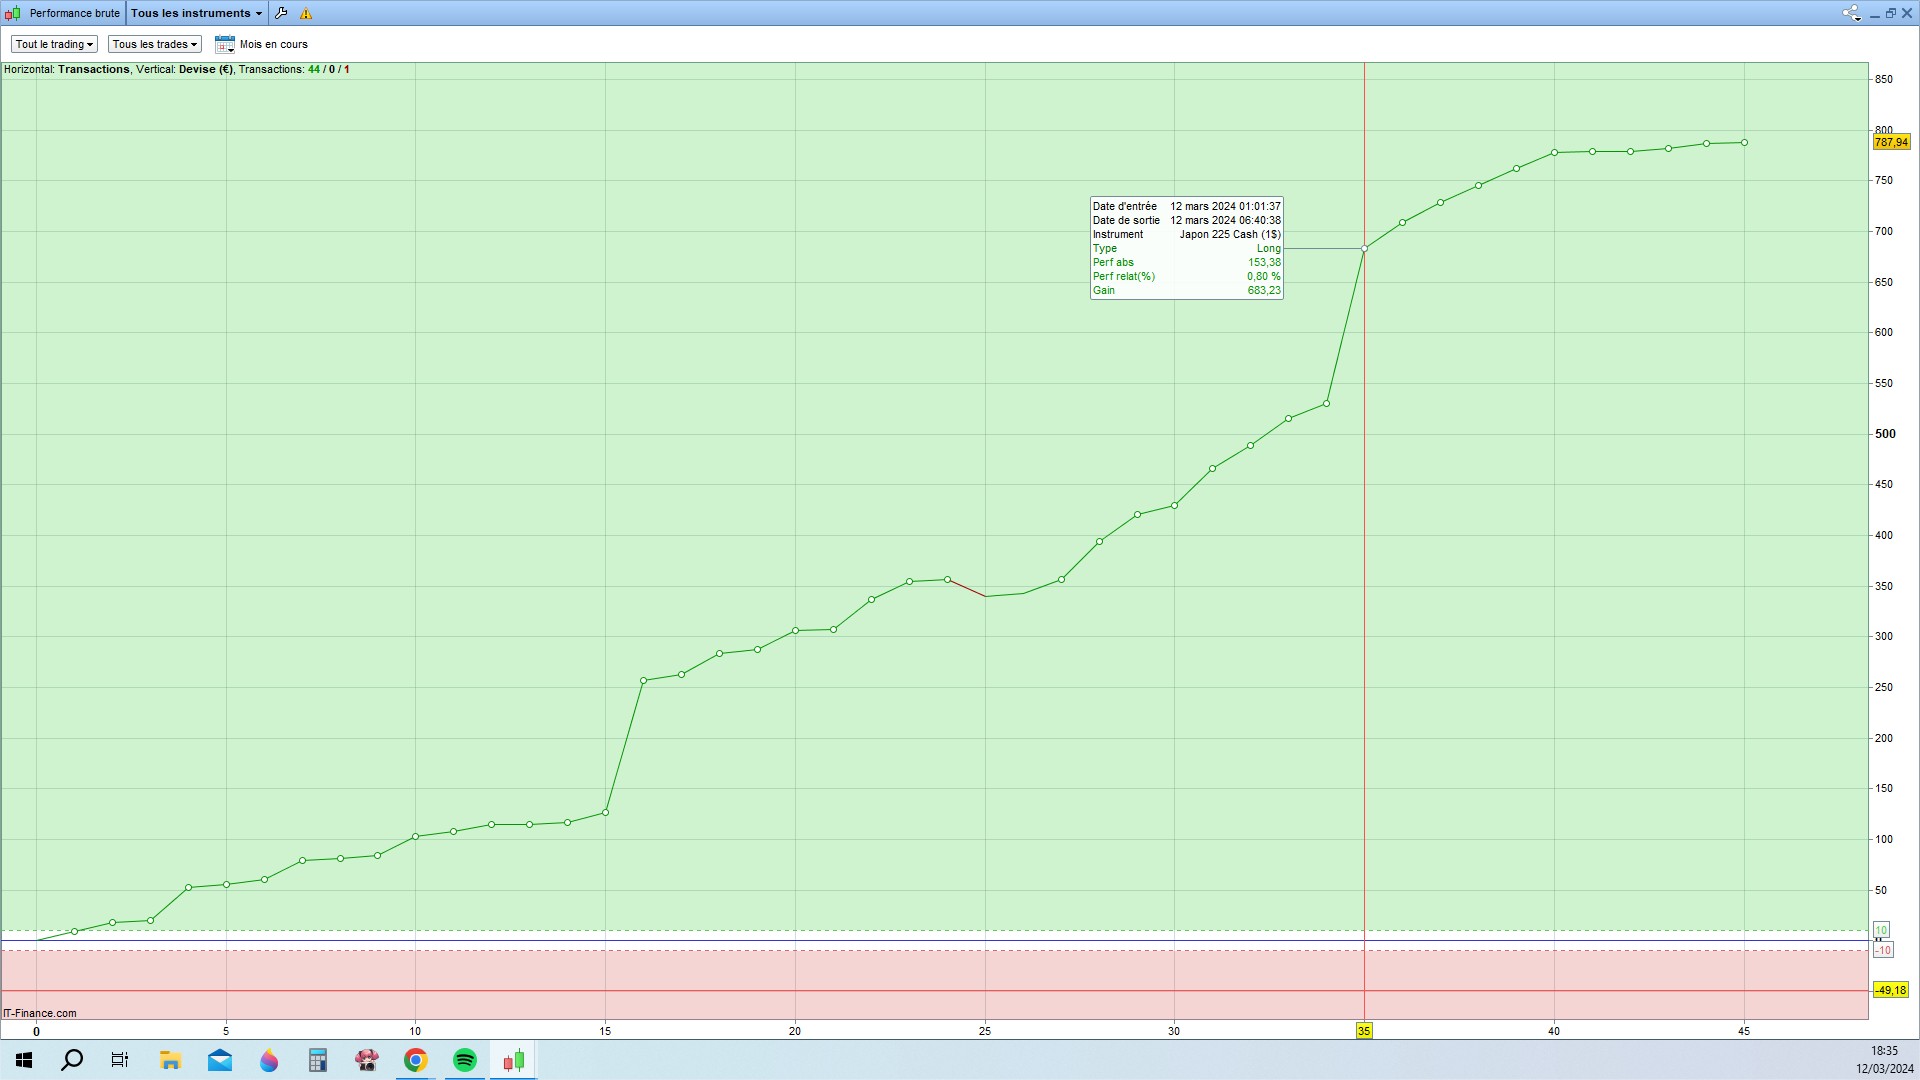Select the Performance brute tab

74,13
